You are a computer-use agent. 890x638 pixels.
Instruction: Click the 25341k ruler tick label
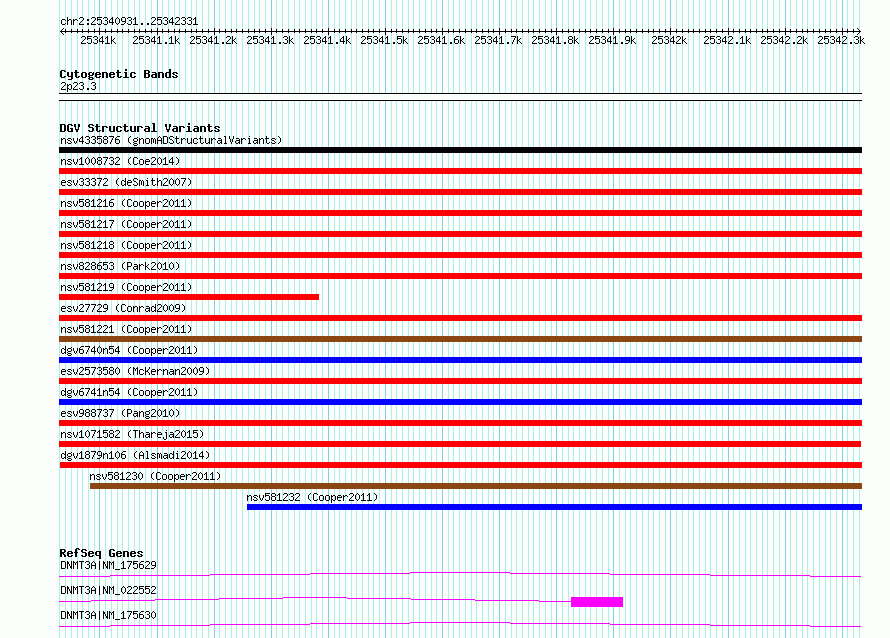(98, 40)
